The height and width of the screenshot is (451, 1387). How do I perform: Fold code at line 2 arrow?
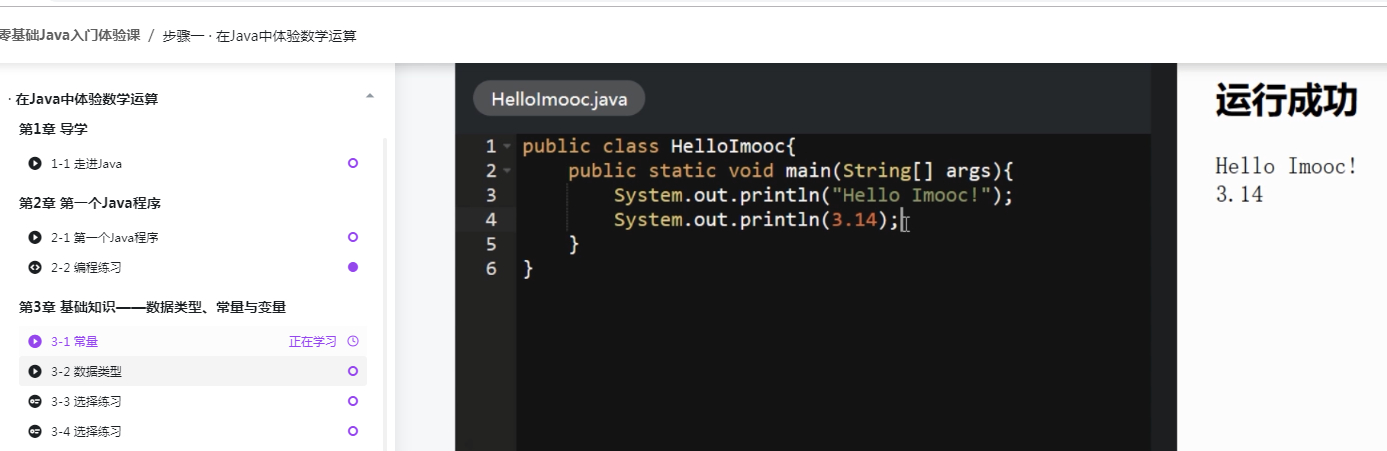[507, 170]
